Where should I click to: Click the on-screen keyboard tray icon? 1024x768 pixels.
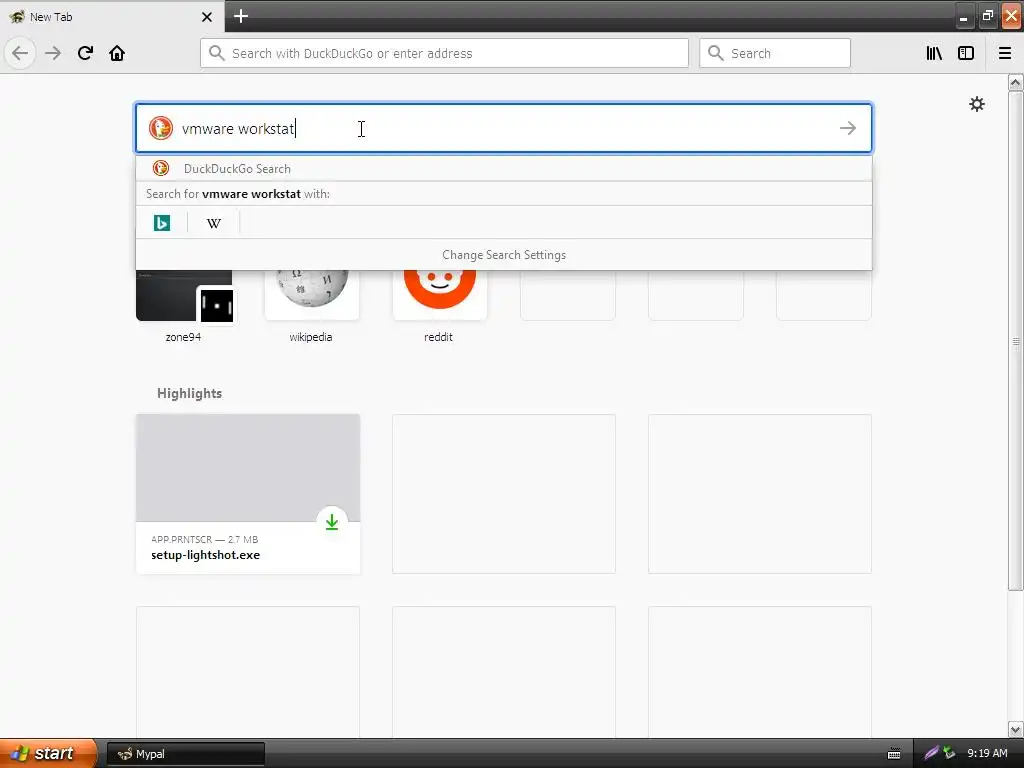[x=894, y=754]
